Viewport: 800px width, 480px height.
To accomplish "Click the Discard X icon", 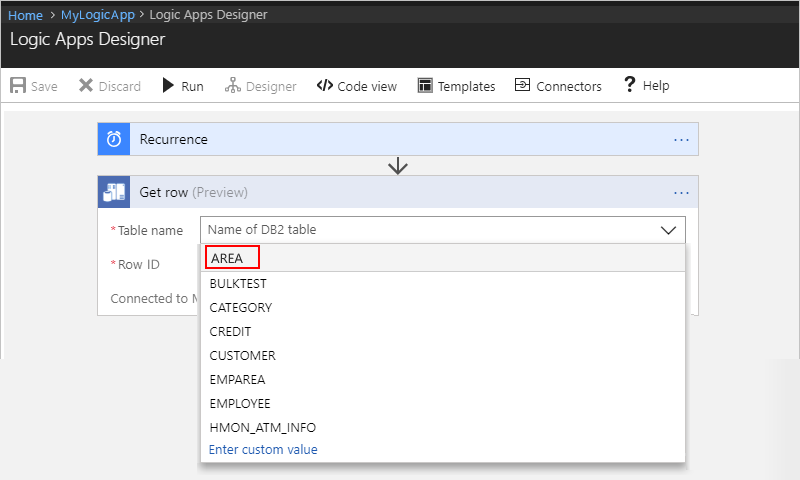I will [x=86, y=85].
